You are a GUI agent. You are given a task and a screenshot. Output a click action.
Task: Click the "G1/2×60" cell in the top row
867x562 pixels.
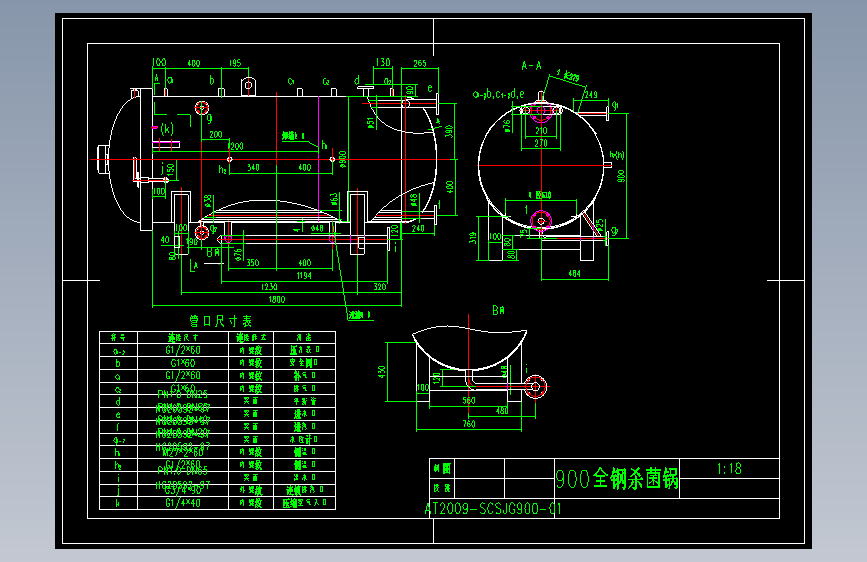coord(183,350)
